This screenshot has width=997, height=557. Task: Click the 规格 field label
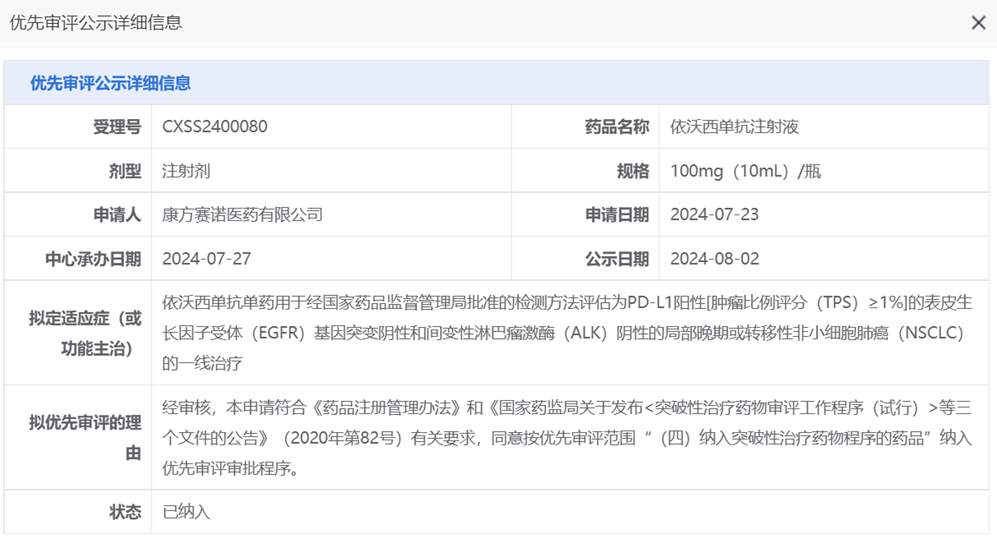tap(633, 171)
